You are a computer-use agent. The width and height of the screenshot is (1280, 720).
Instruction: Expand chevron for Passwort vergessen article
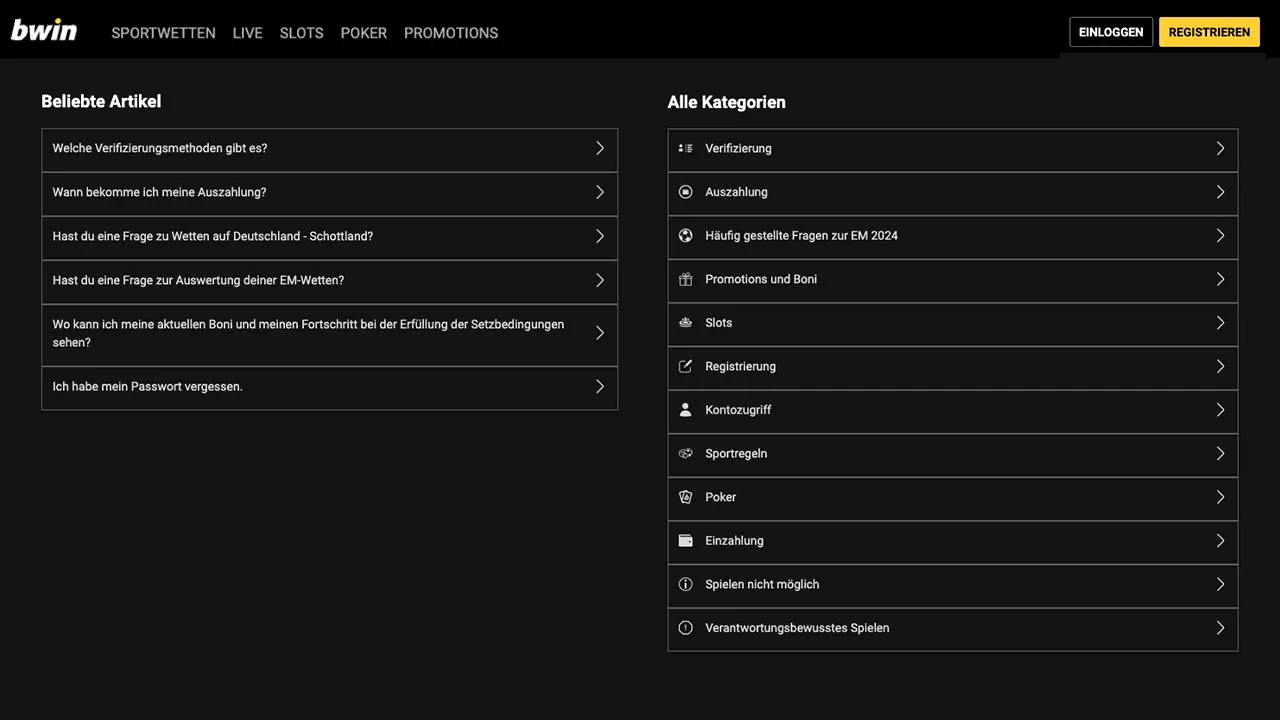(x=600, y=386)
